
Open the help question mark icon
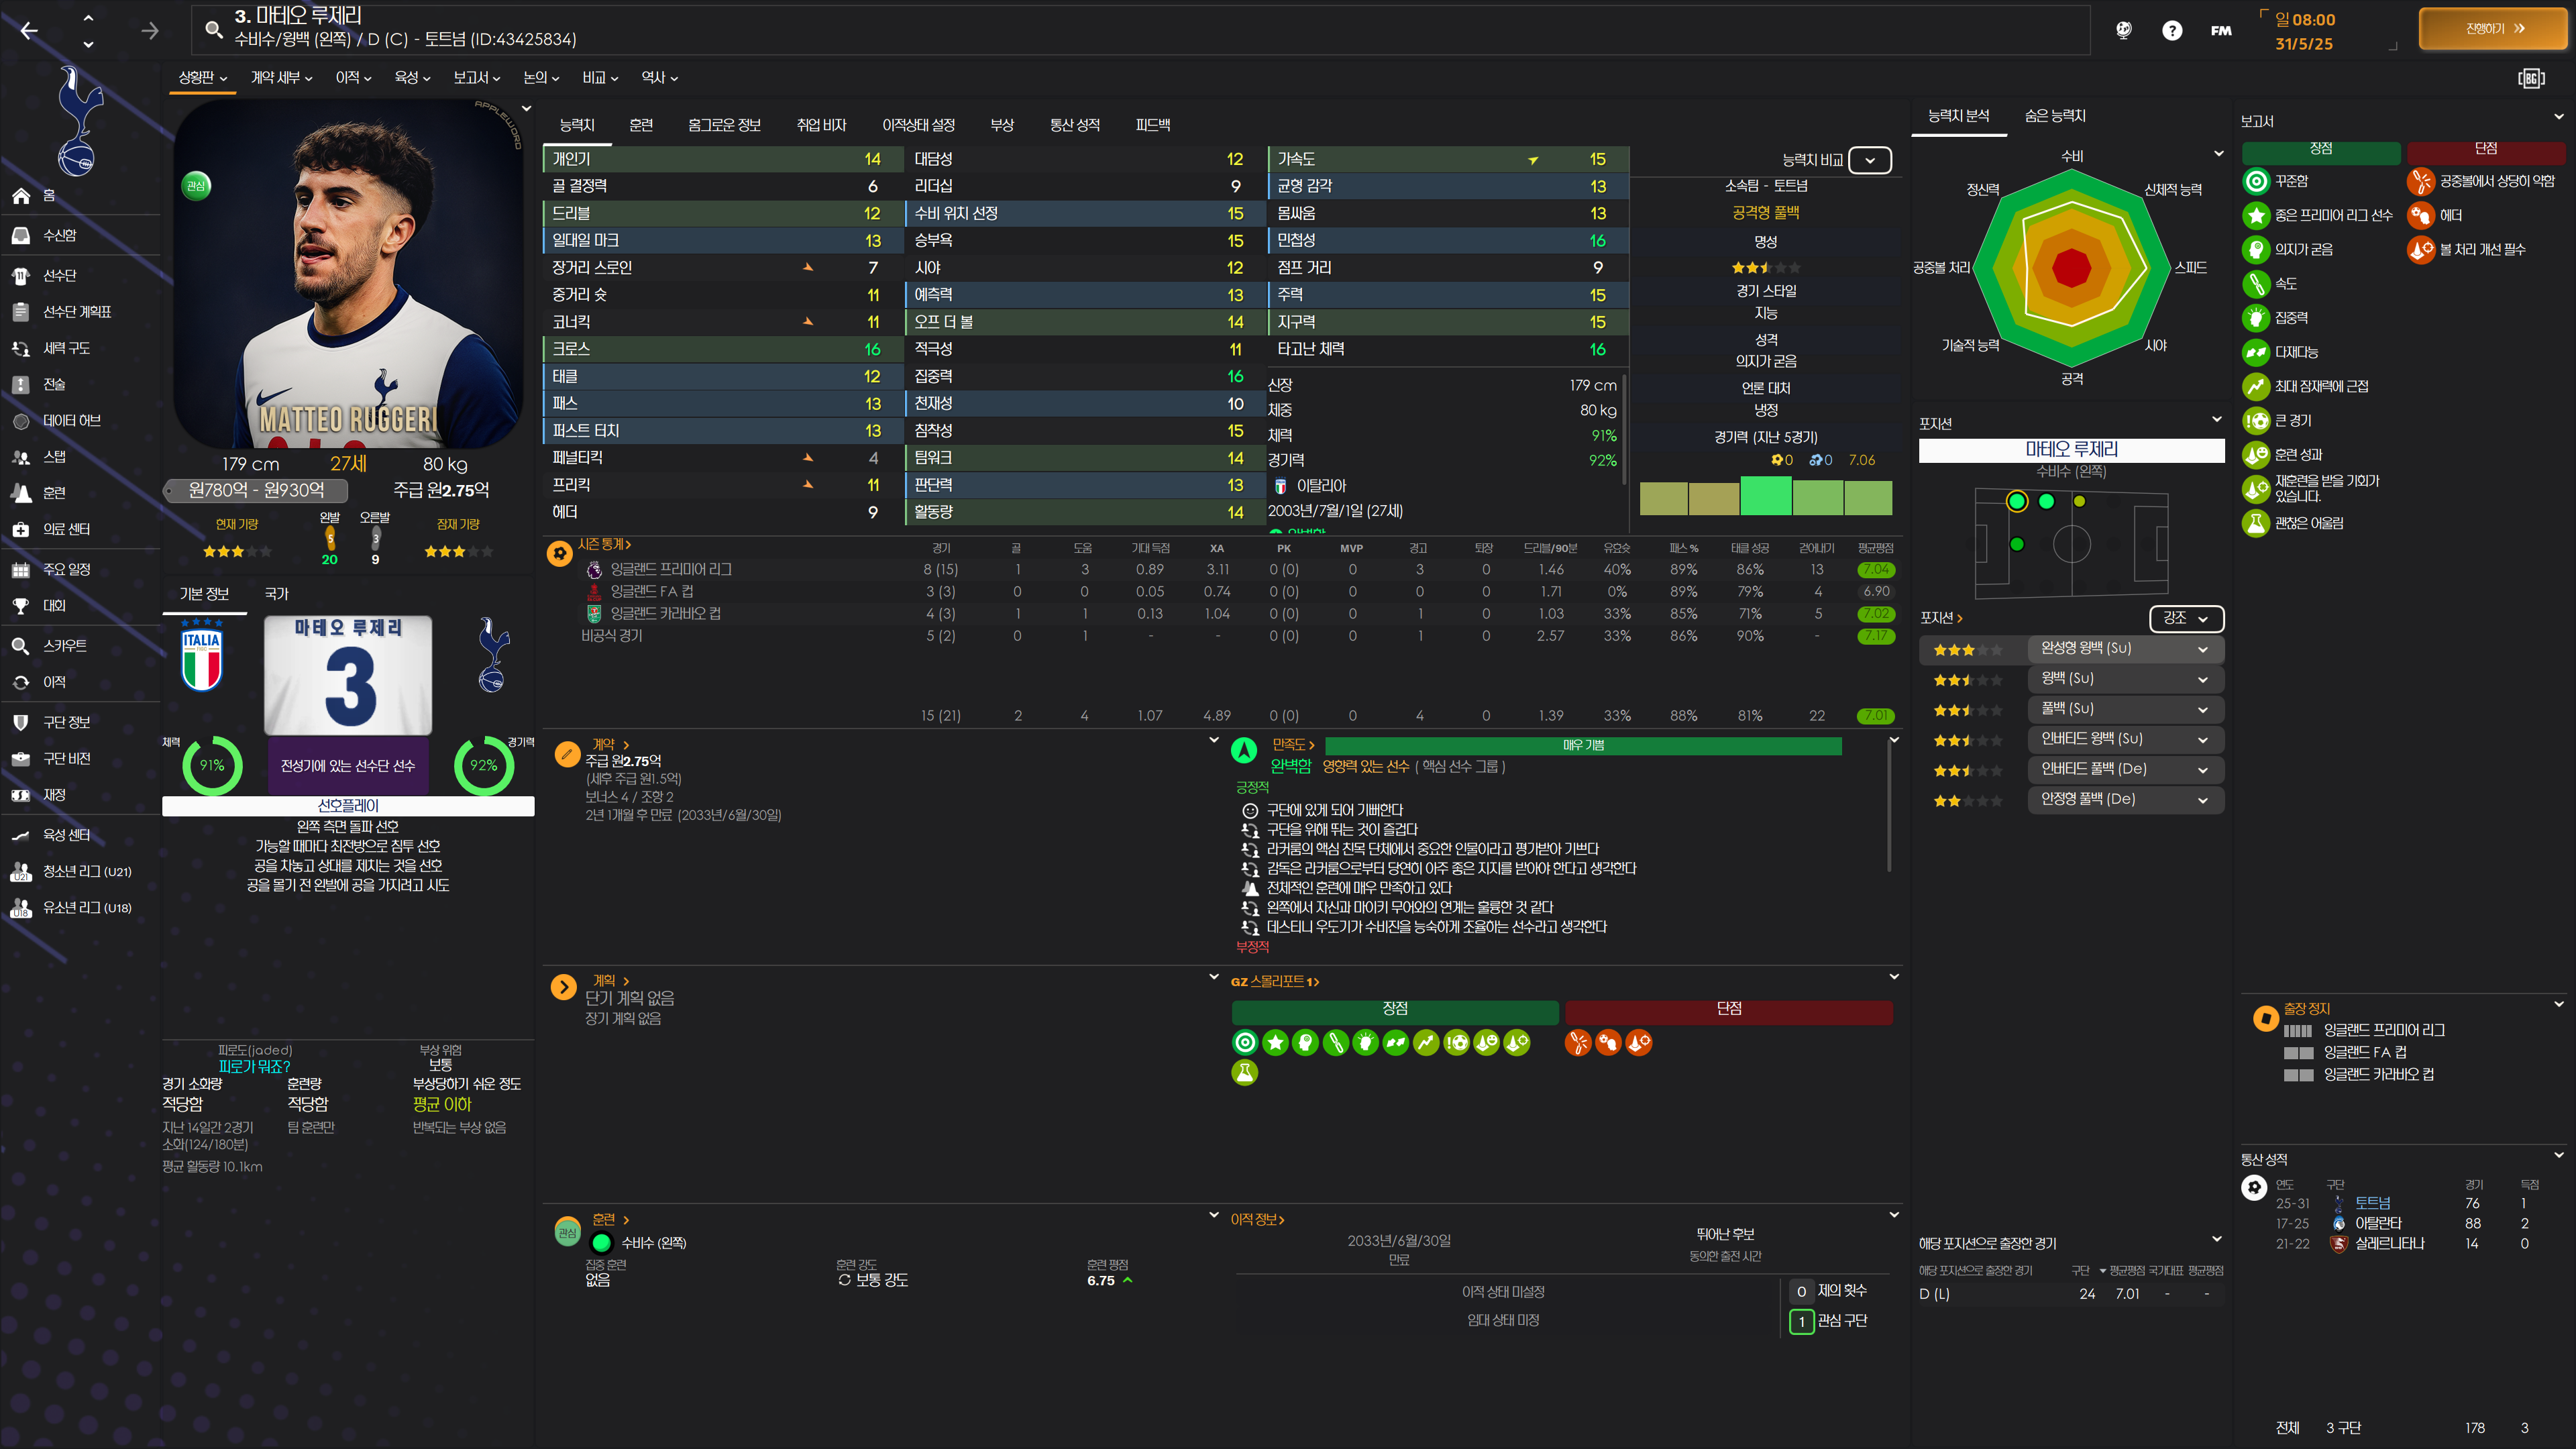point(2171,31)
